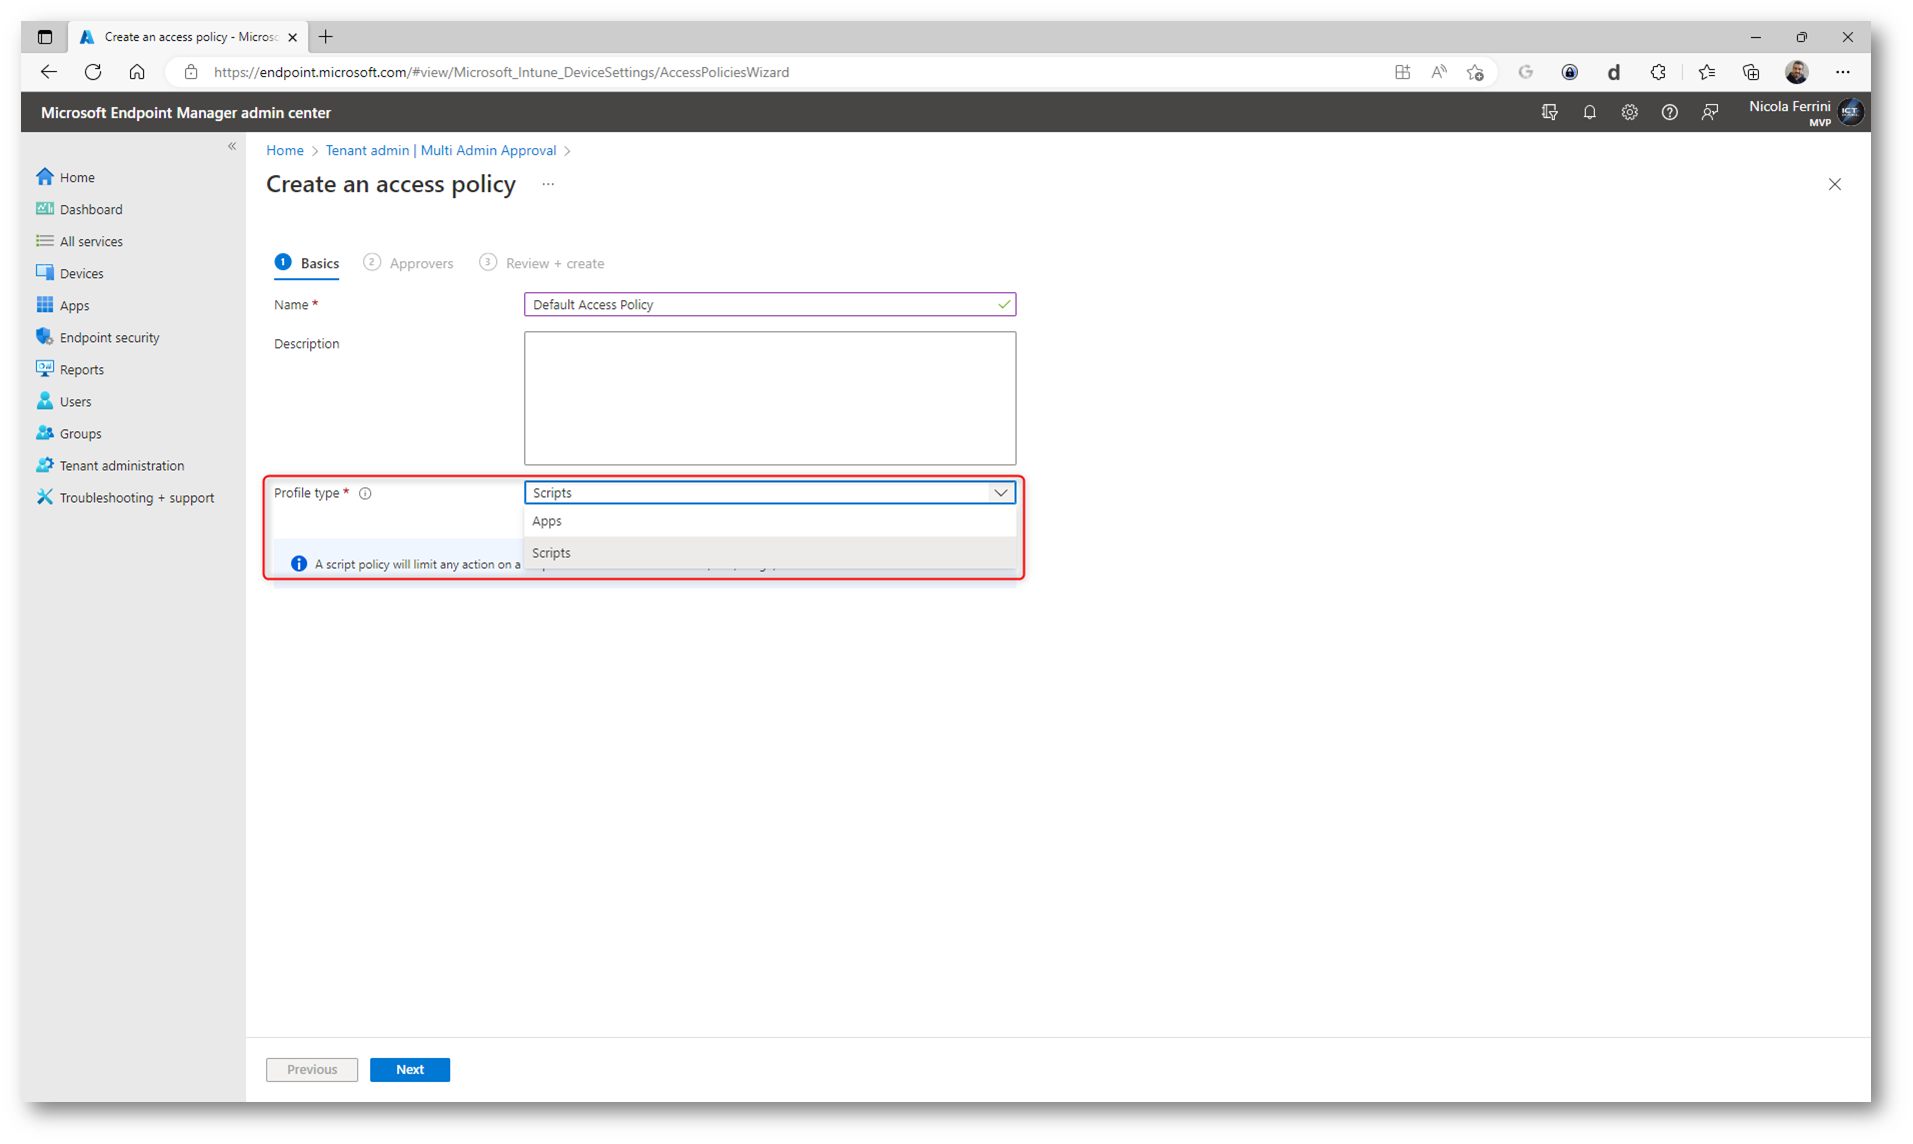Open the browser extensions menu
This screenshot has width=1913, height=1144.
point(1658,72)
